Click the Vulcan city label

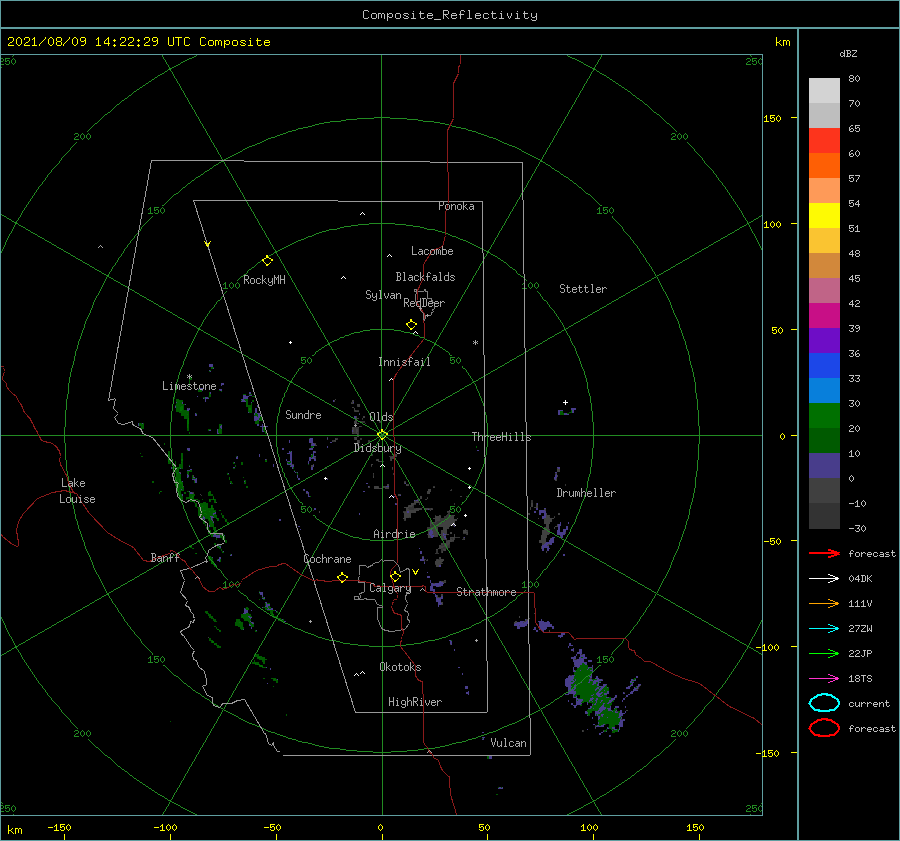click(509, 743)
